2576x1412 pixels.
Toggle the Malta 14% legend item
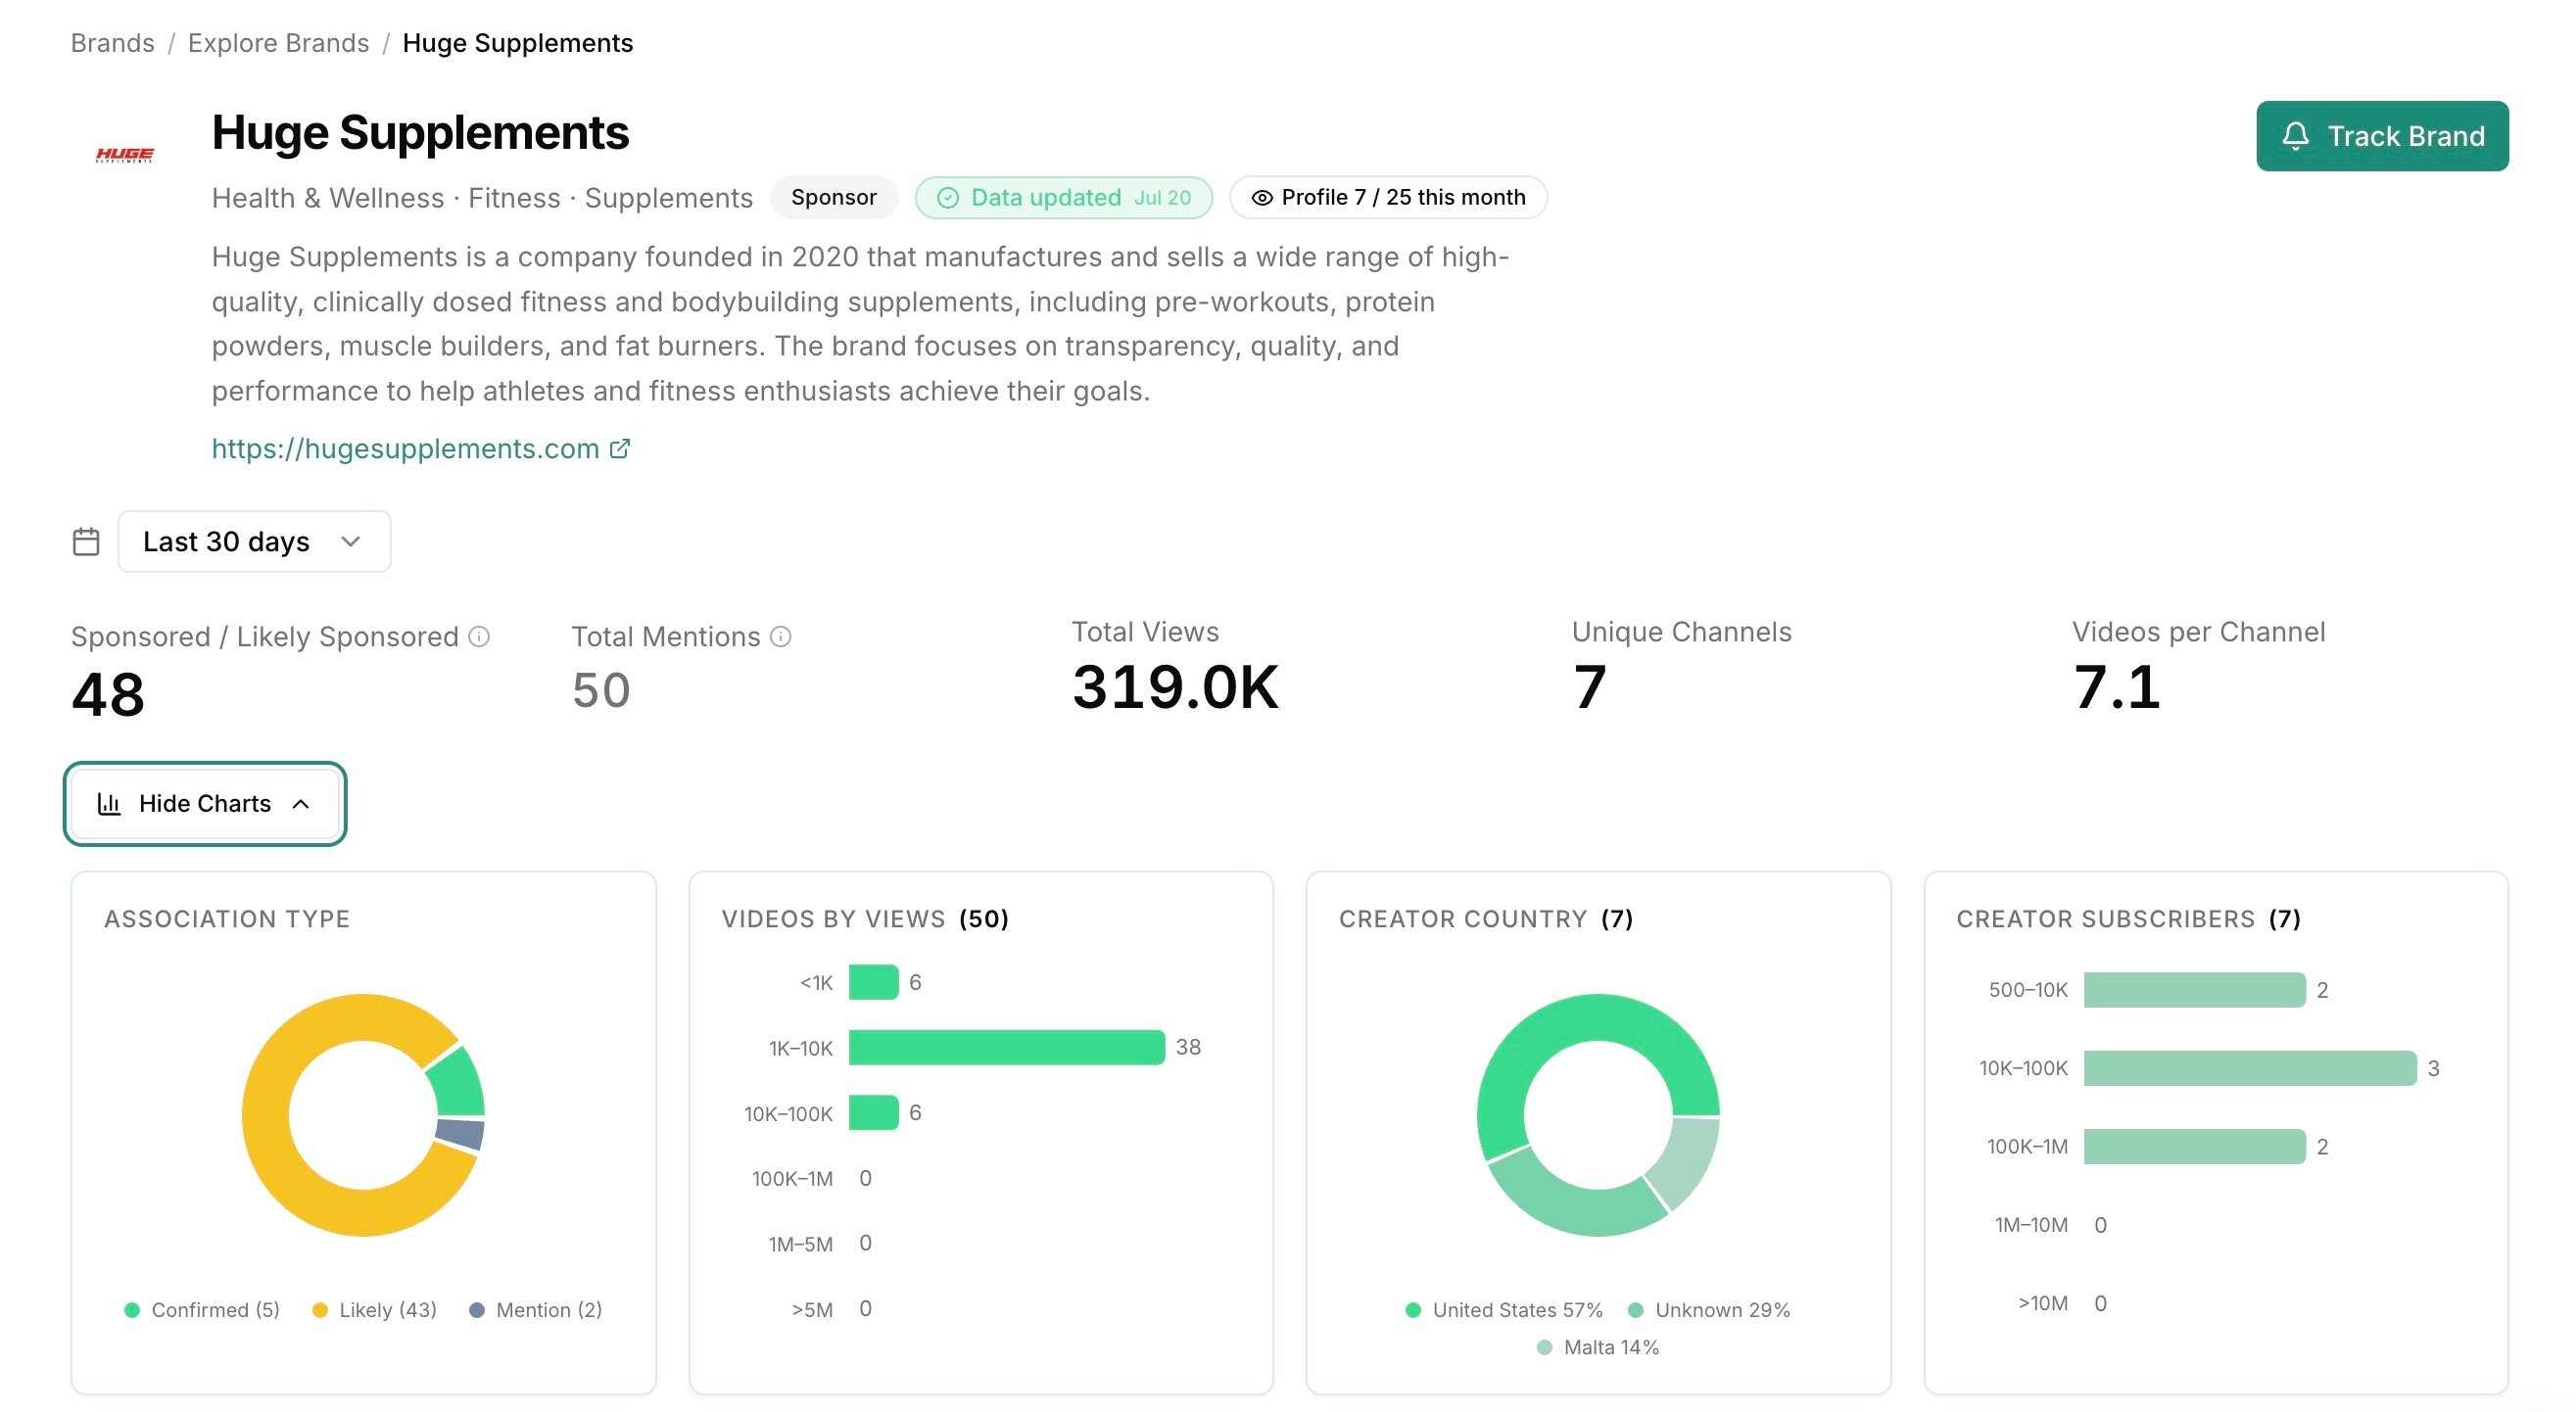click(x=1598, y=1347)
